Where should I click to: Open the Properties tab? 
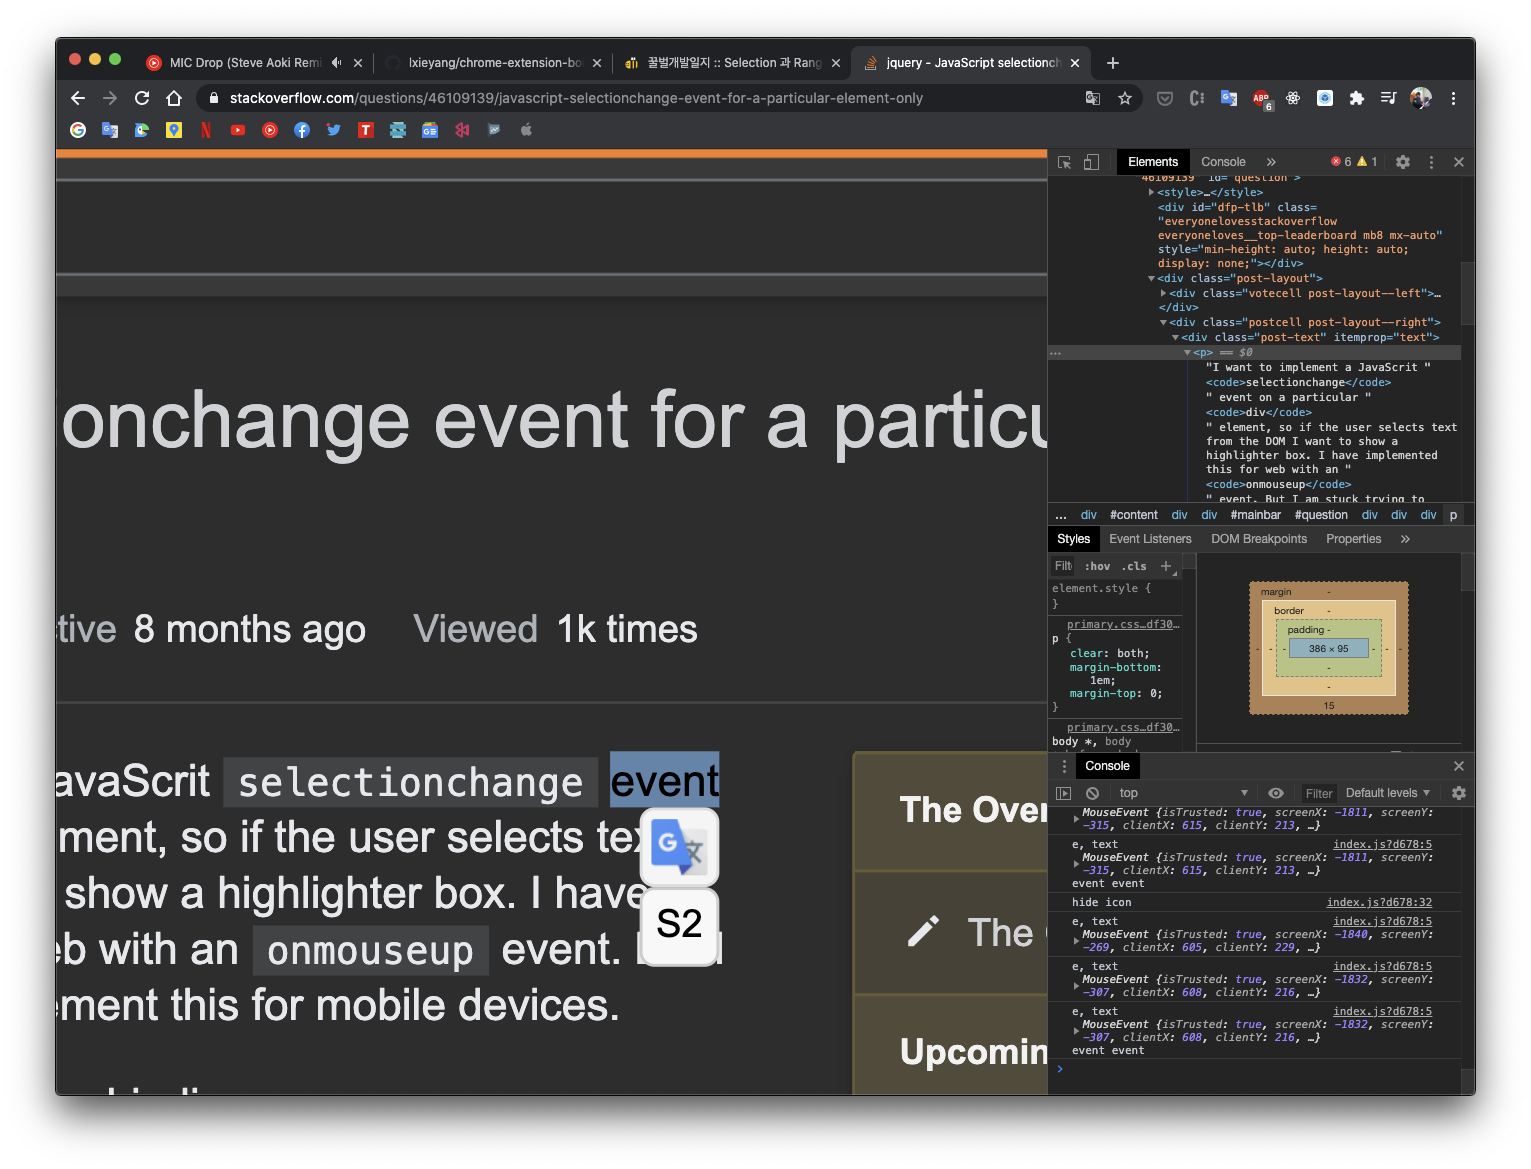1353,539
